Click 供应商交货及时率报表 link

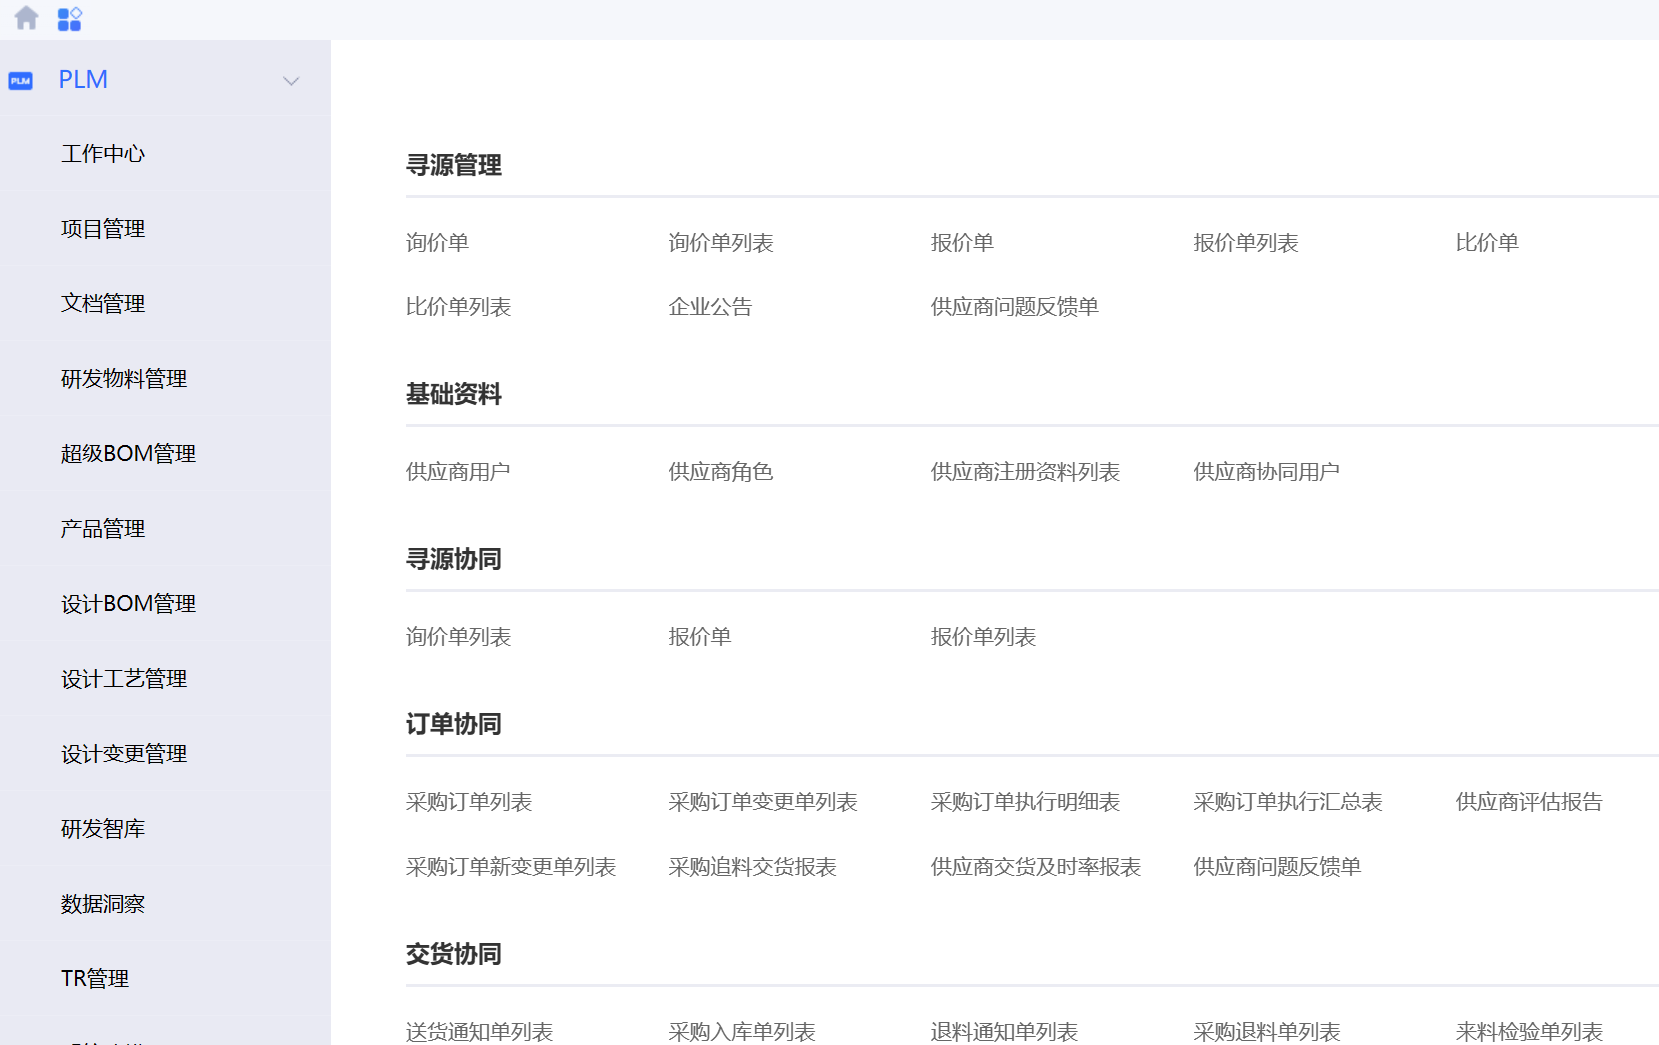click(x=1035, y=867)
